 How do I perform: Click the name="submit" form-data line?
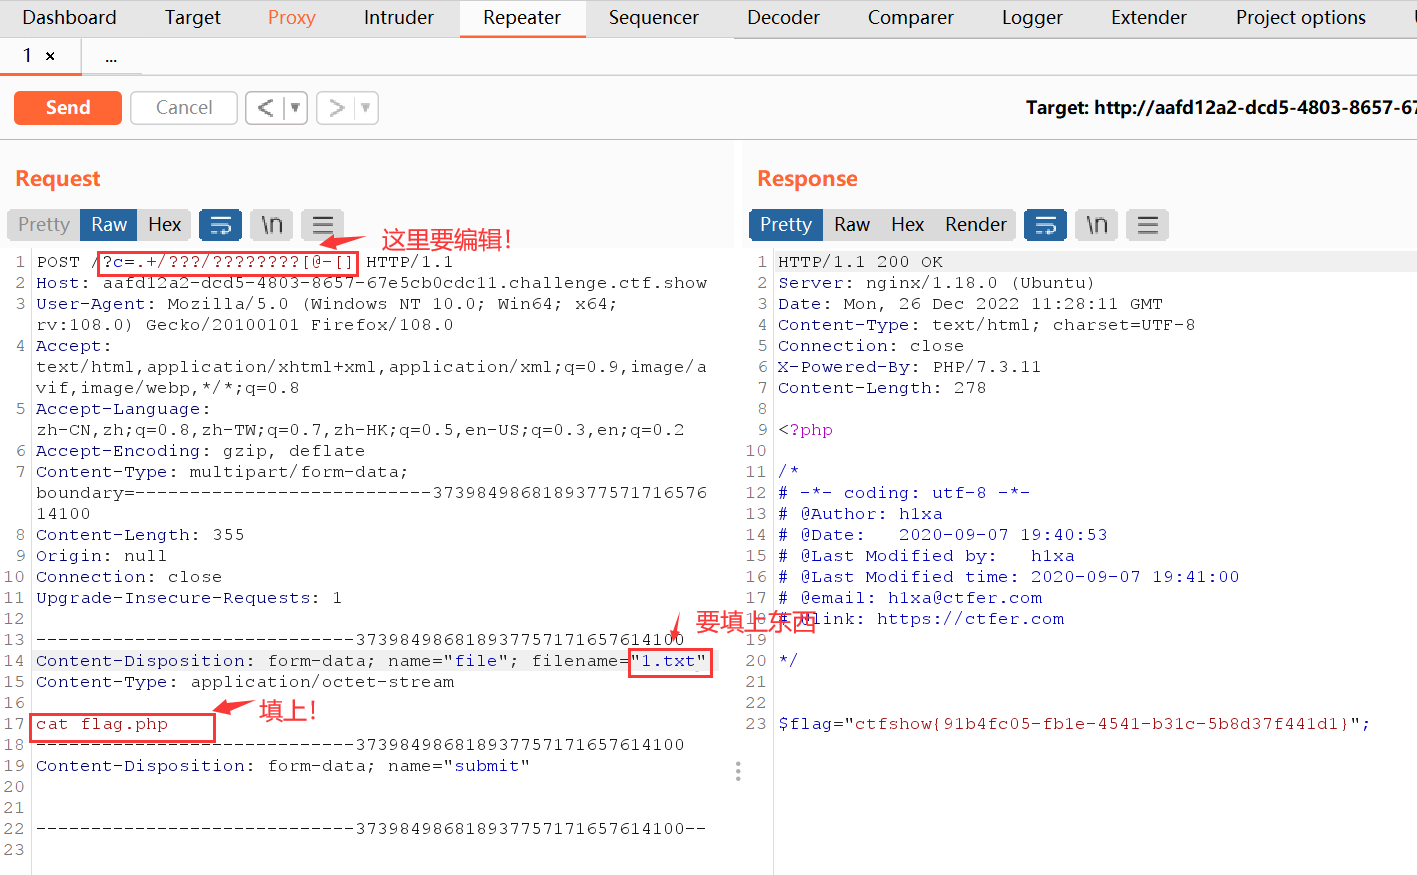[283, 766]
